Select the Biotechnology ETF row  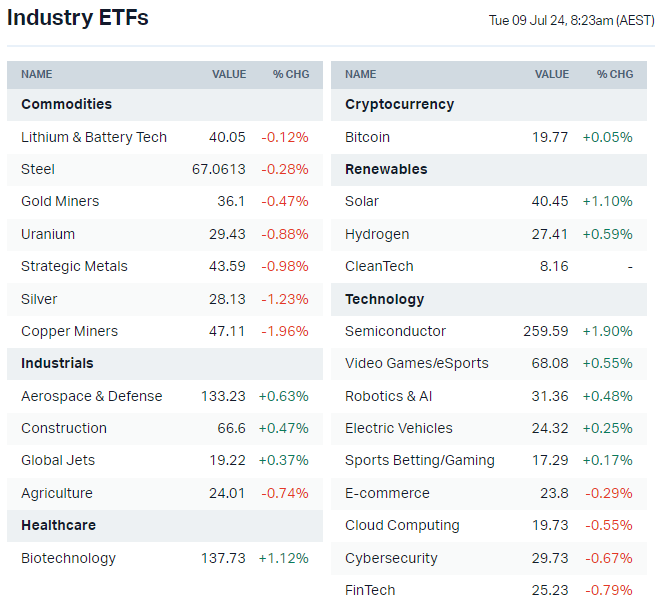click(x=68, y=558)
